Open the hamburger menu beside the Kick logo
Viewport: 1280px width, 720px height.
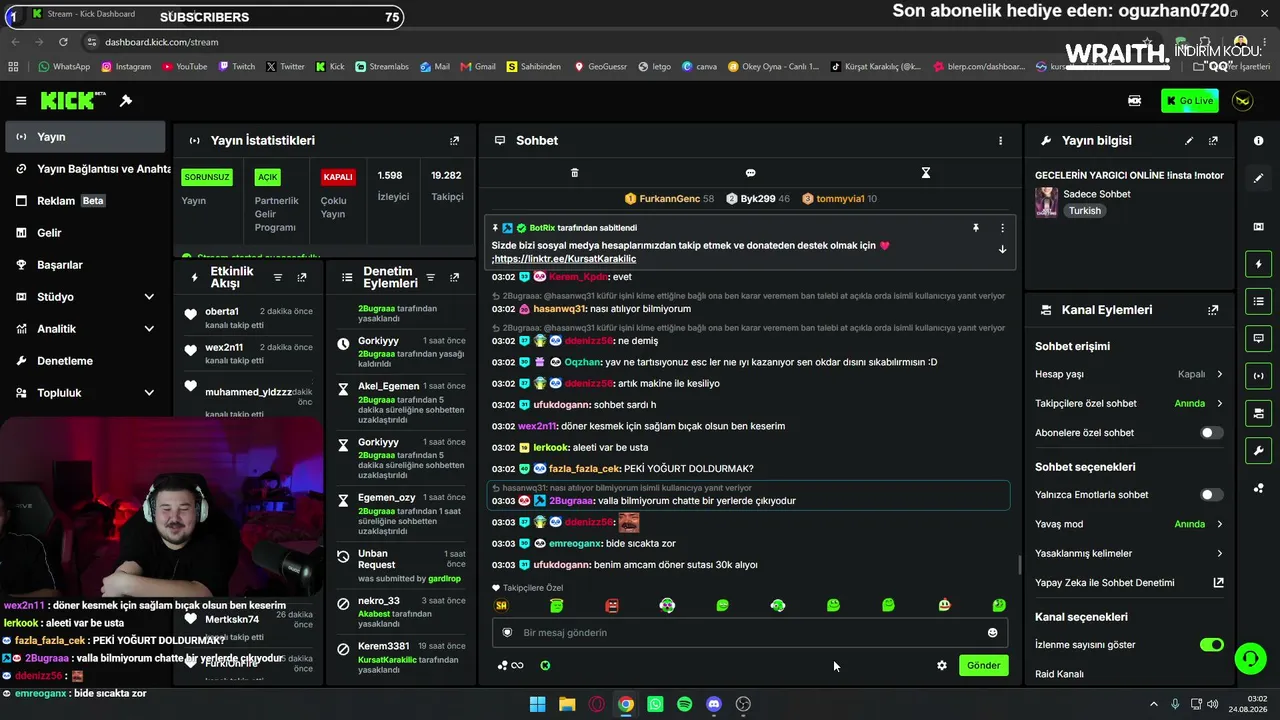pyautogui.click(x=21, y=101)
